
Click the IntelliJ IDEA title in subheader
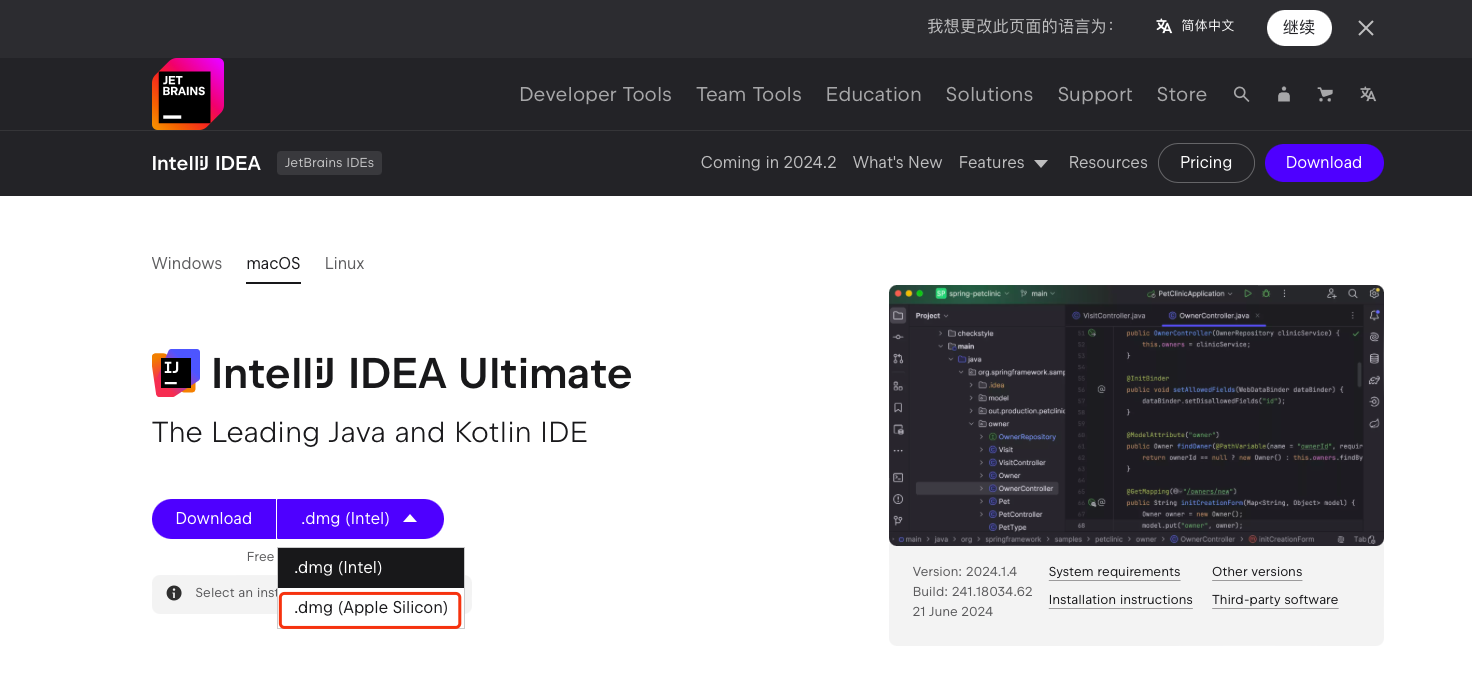pos(206,163)
